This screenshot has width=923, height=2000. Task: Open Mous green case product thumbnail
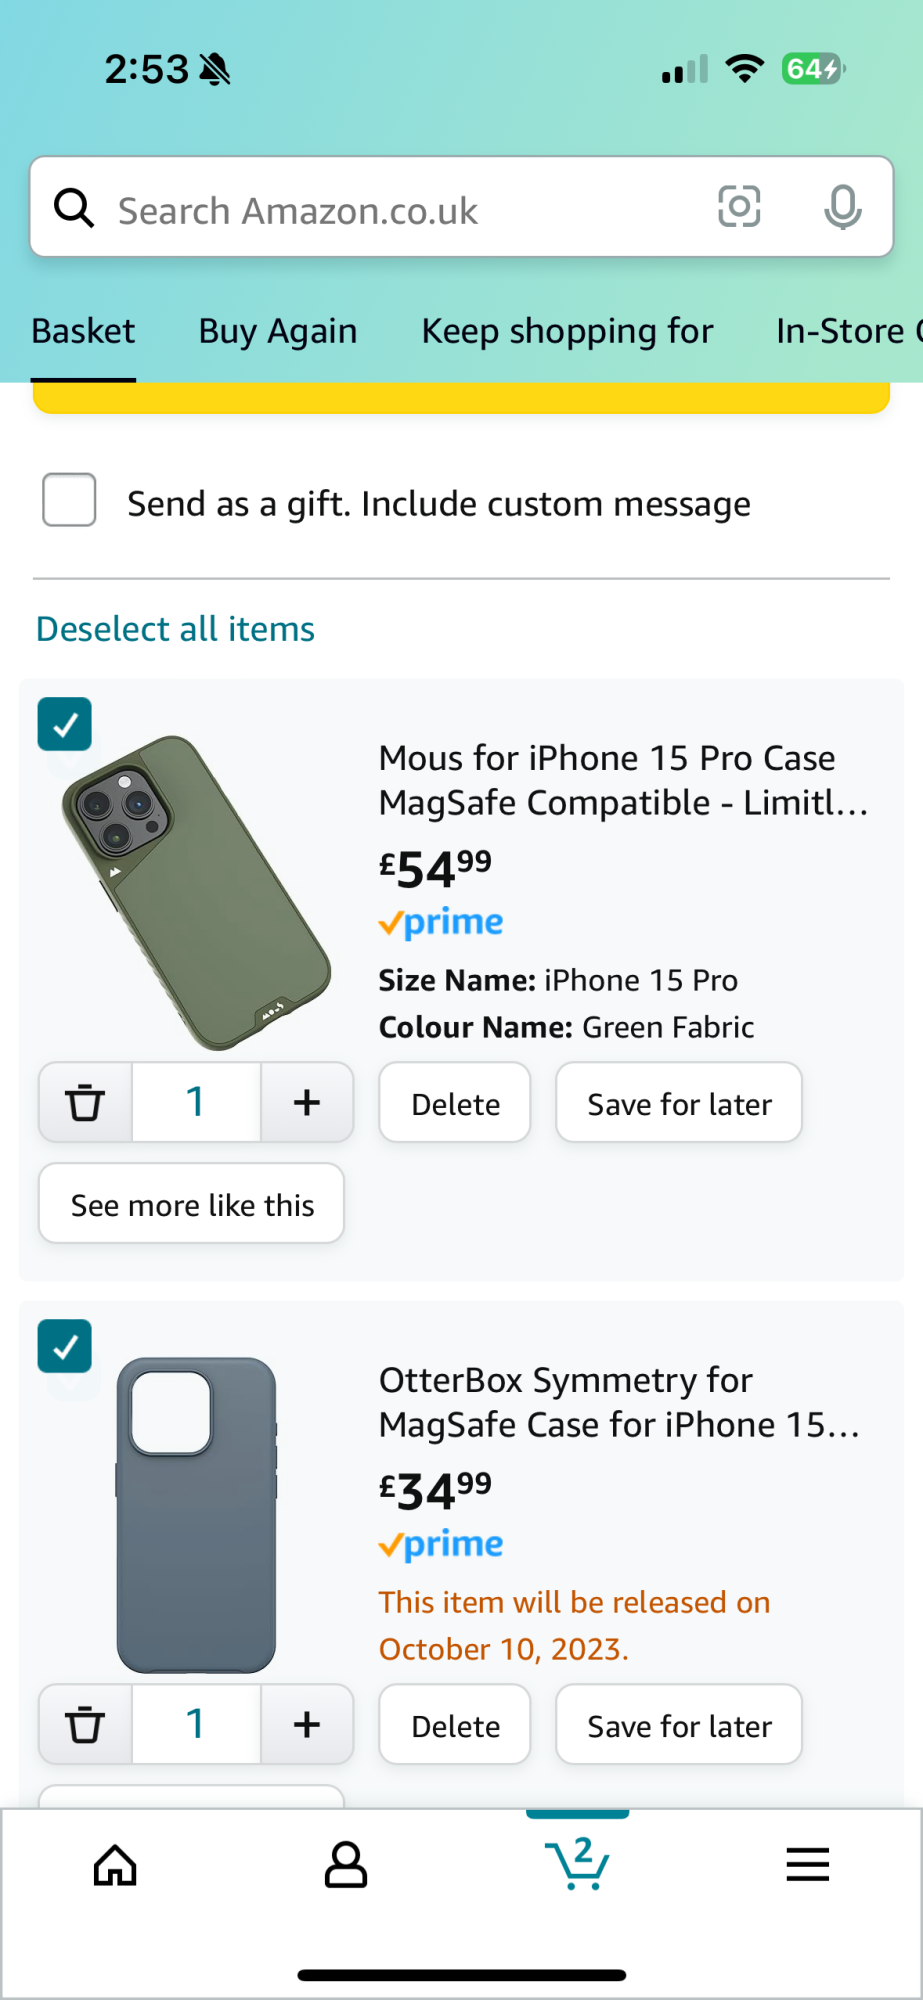click(x=197, y=893)
